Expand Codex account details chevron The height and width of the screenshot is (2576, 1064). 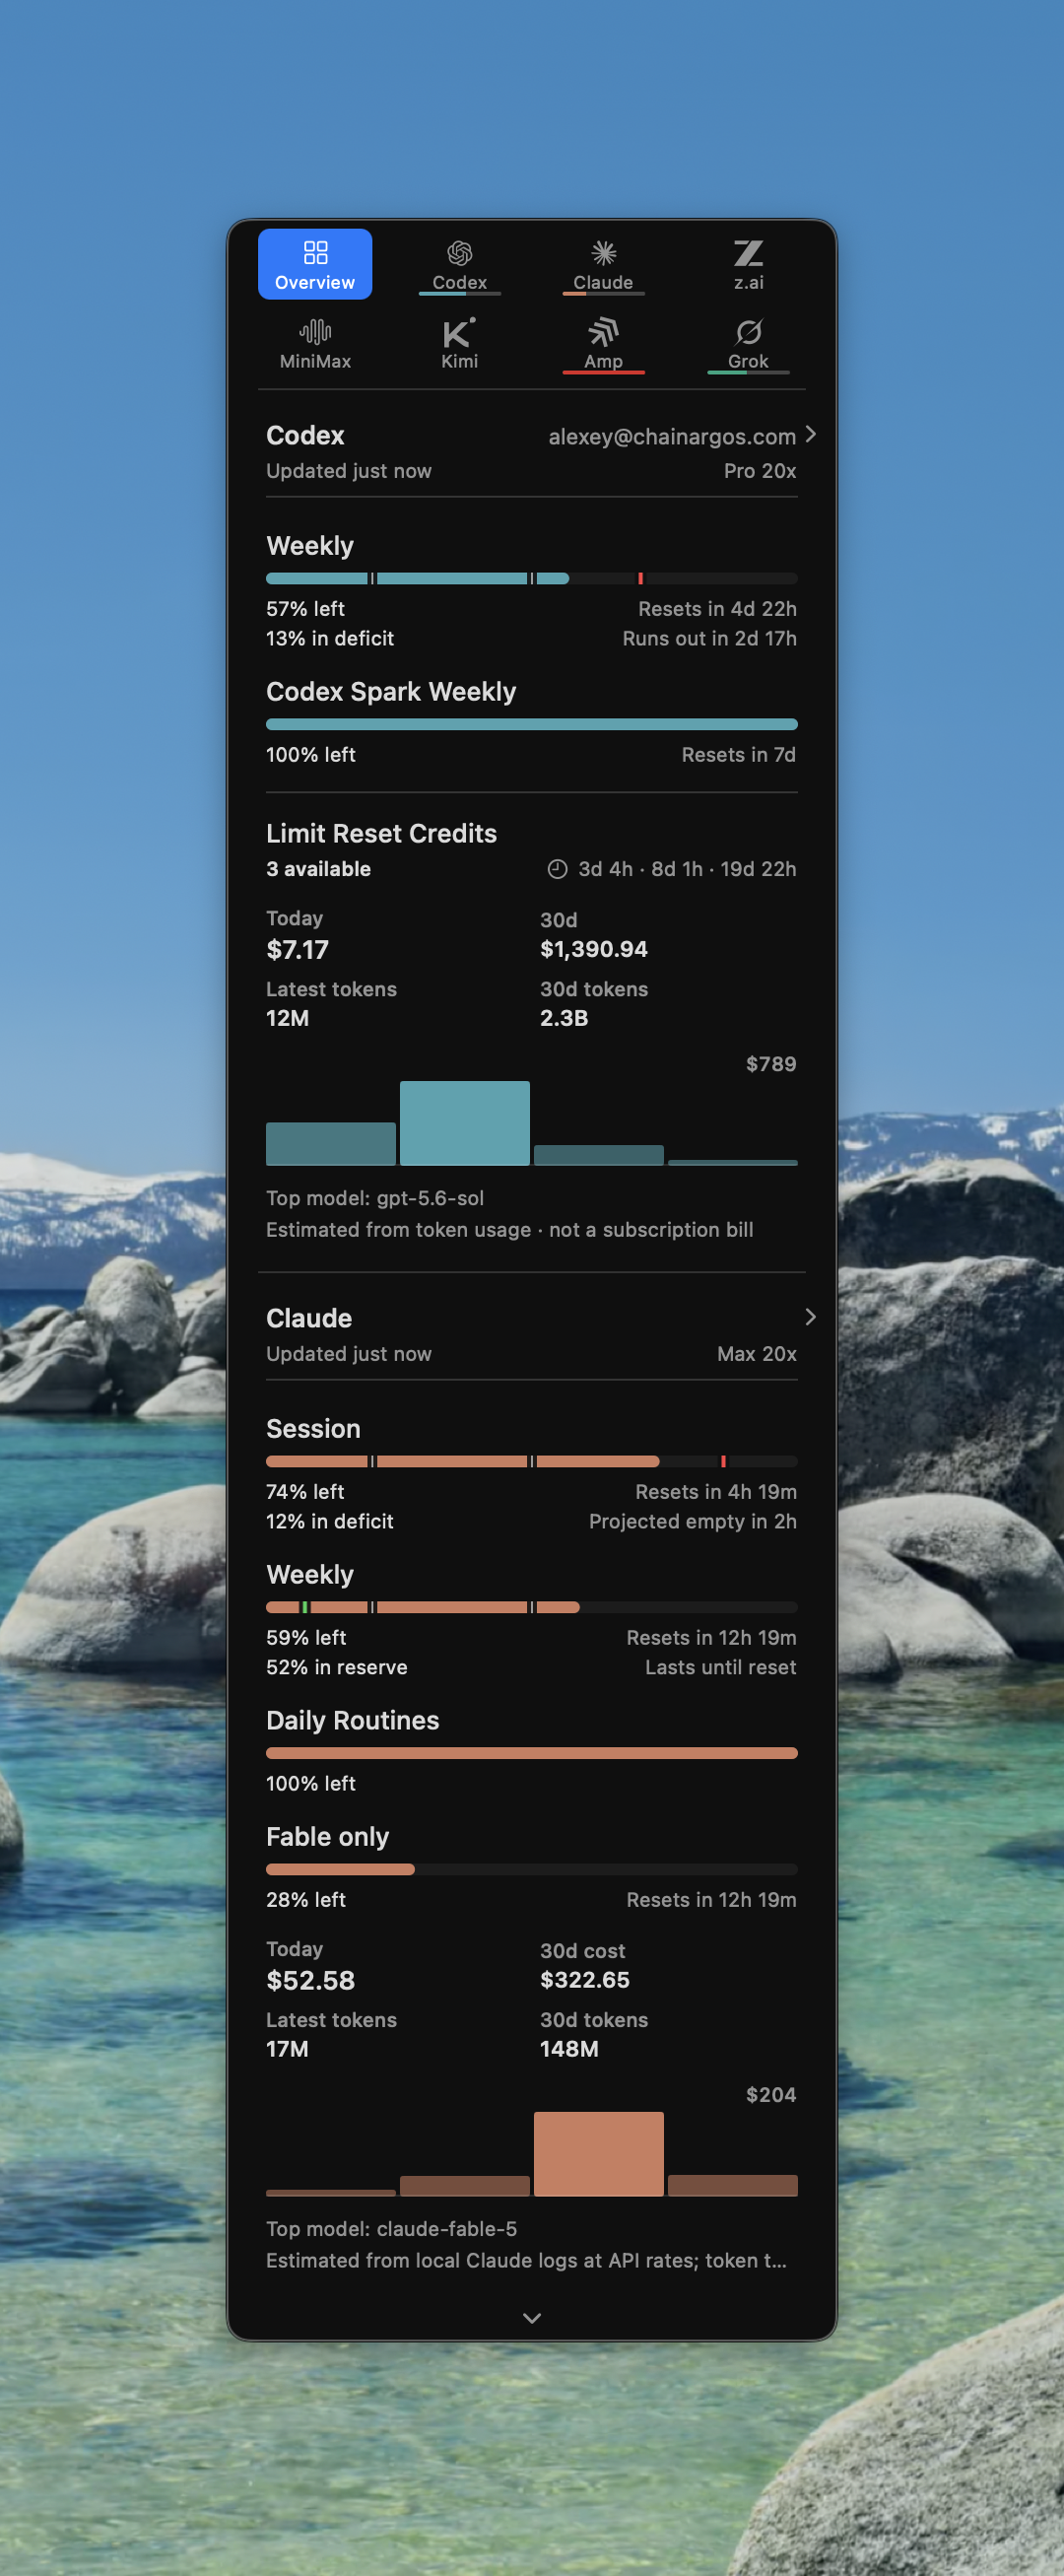[x=810, y=434]
